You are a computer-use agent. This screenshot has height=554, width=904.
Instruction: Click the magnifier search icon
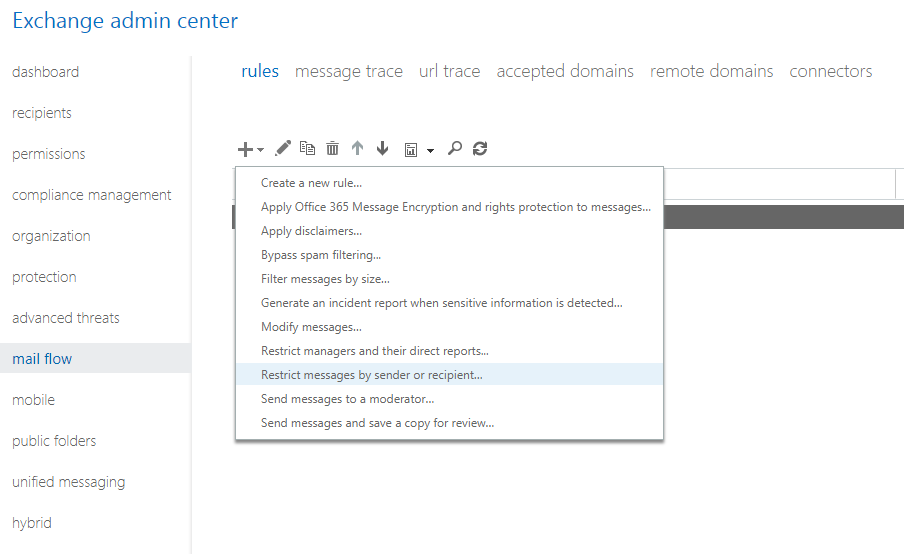(x=455, y=148)
